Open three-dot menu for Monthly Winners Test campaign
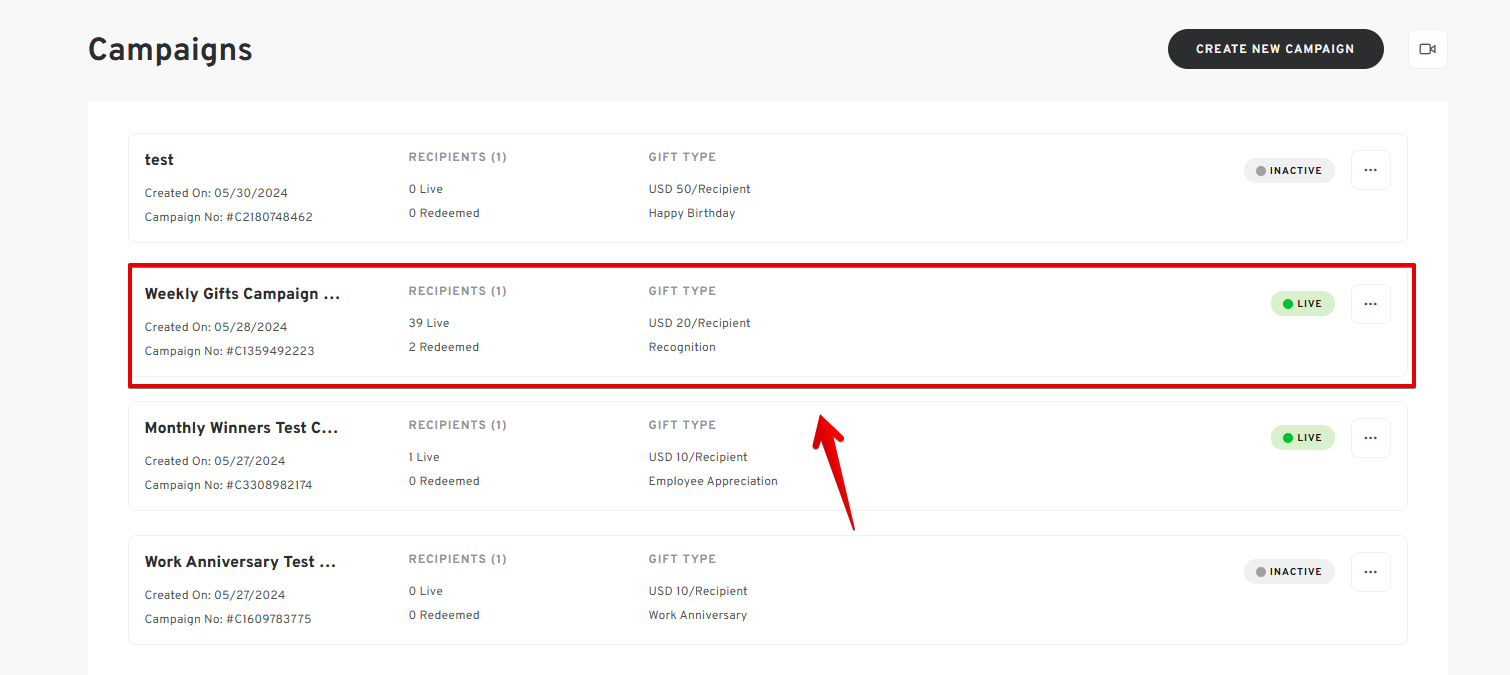The width and height of the screenshot is (1510, 675). point(1370,438)
